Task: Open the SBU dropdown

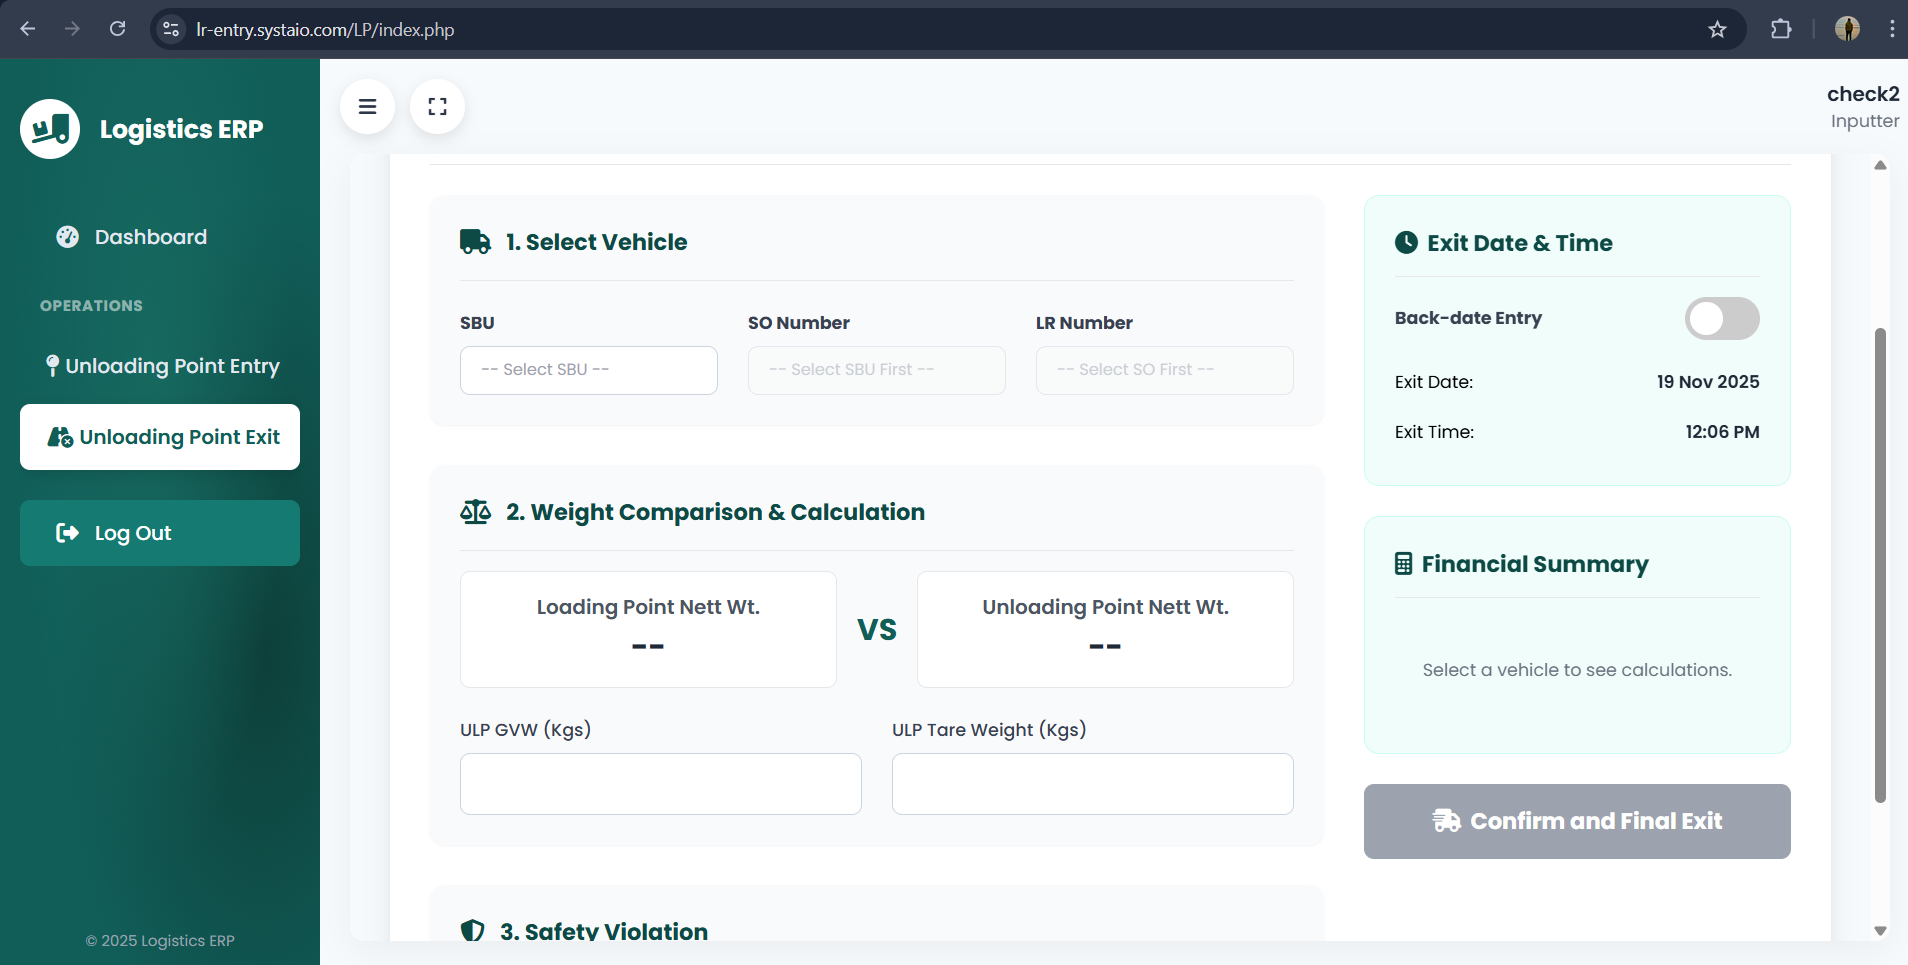Action: [588, 370]
